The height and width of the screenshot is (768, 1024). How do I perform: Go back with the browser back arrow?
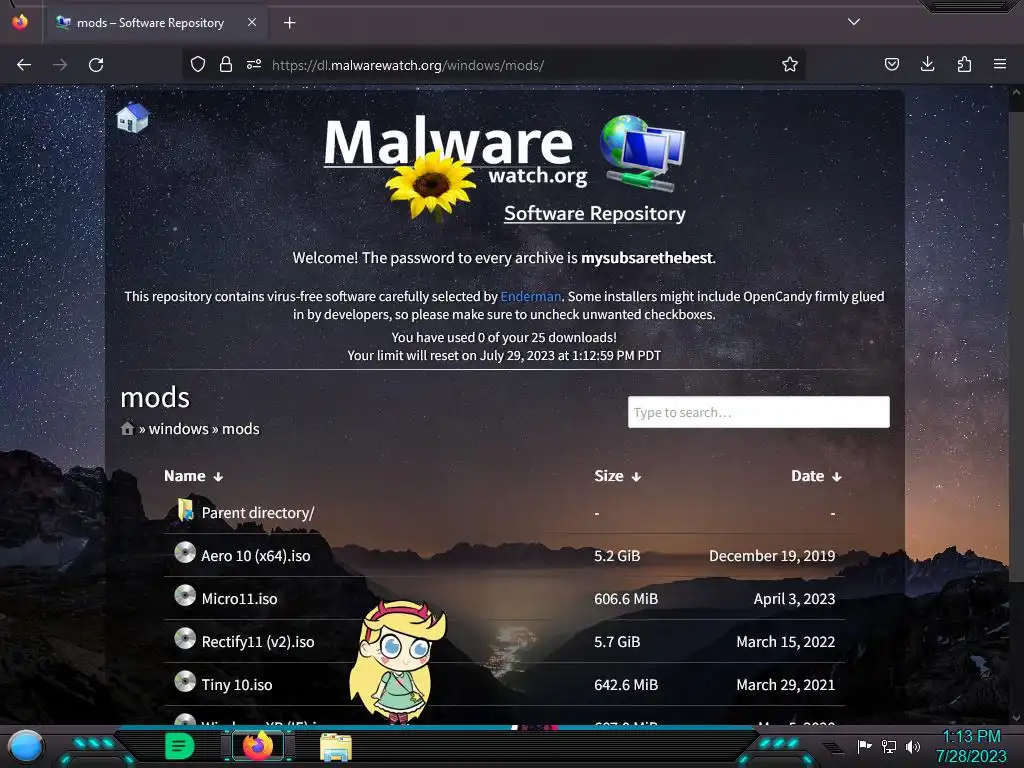point(24,65)
